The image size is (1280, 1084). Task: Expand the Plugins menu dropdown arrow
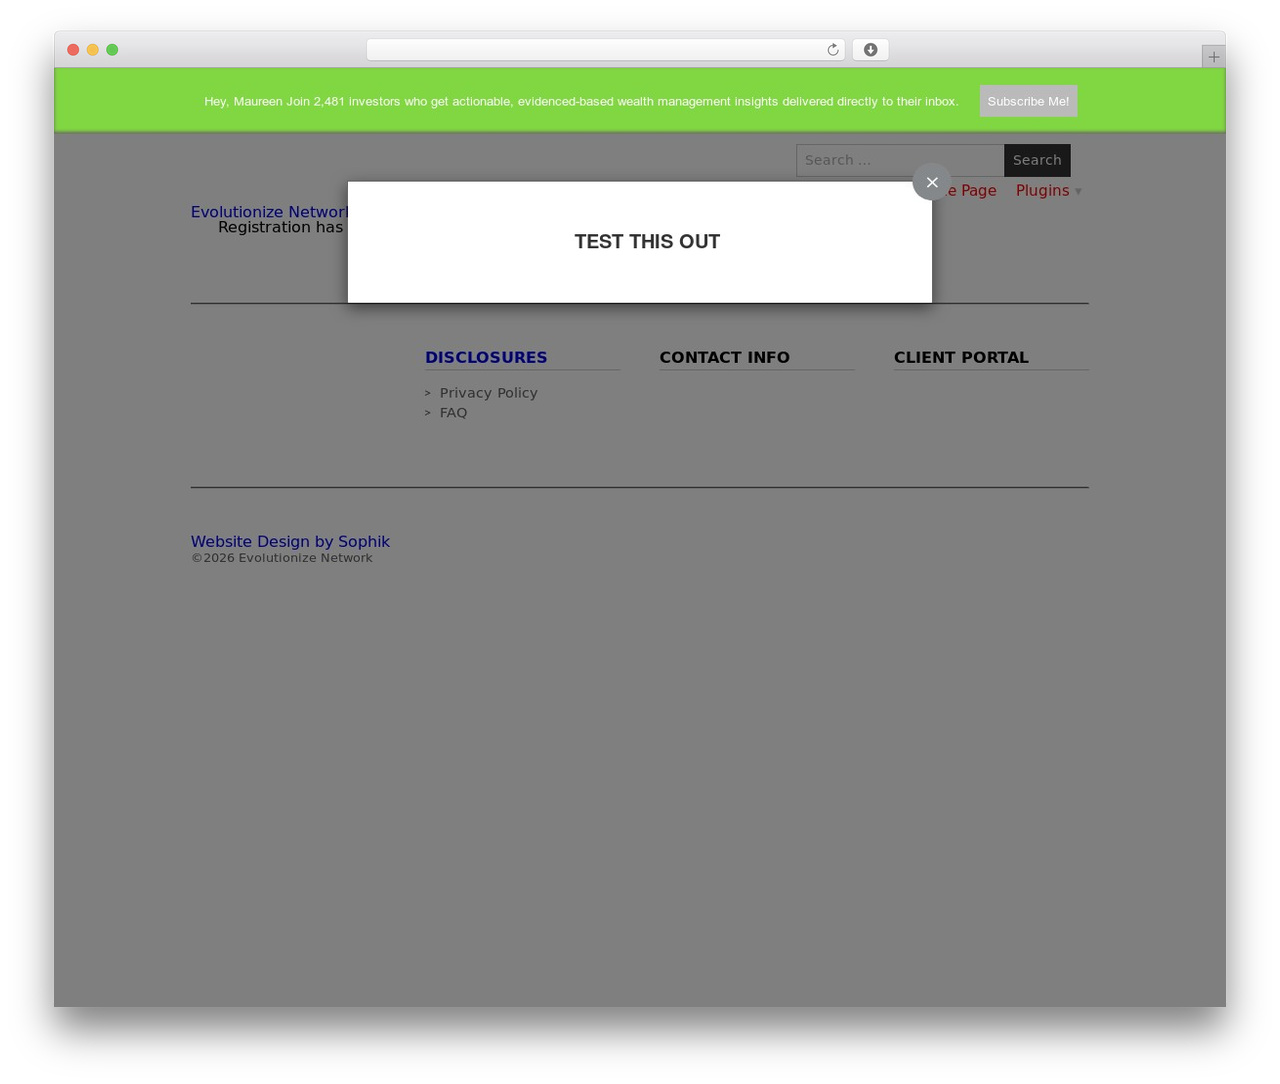1078,191
